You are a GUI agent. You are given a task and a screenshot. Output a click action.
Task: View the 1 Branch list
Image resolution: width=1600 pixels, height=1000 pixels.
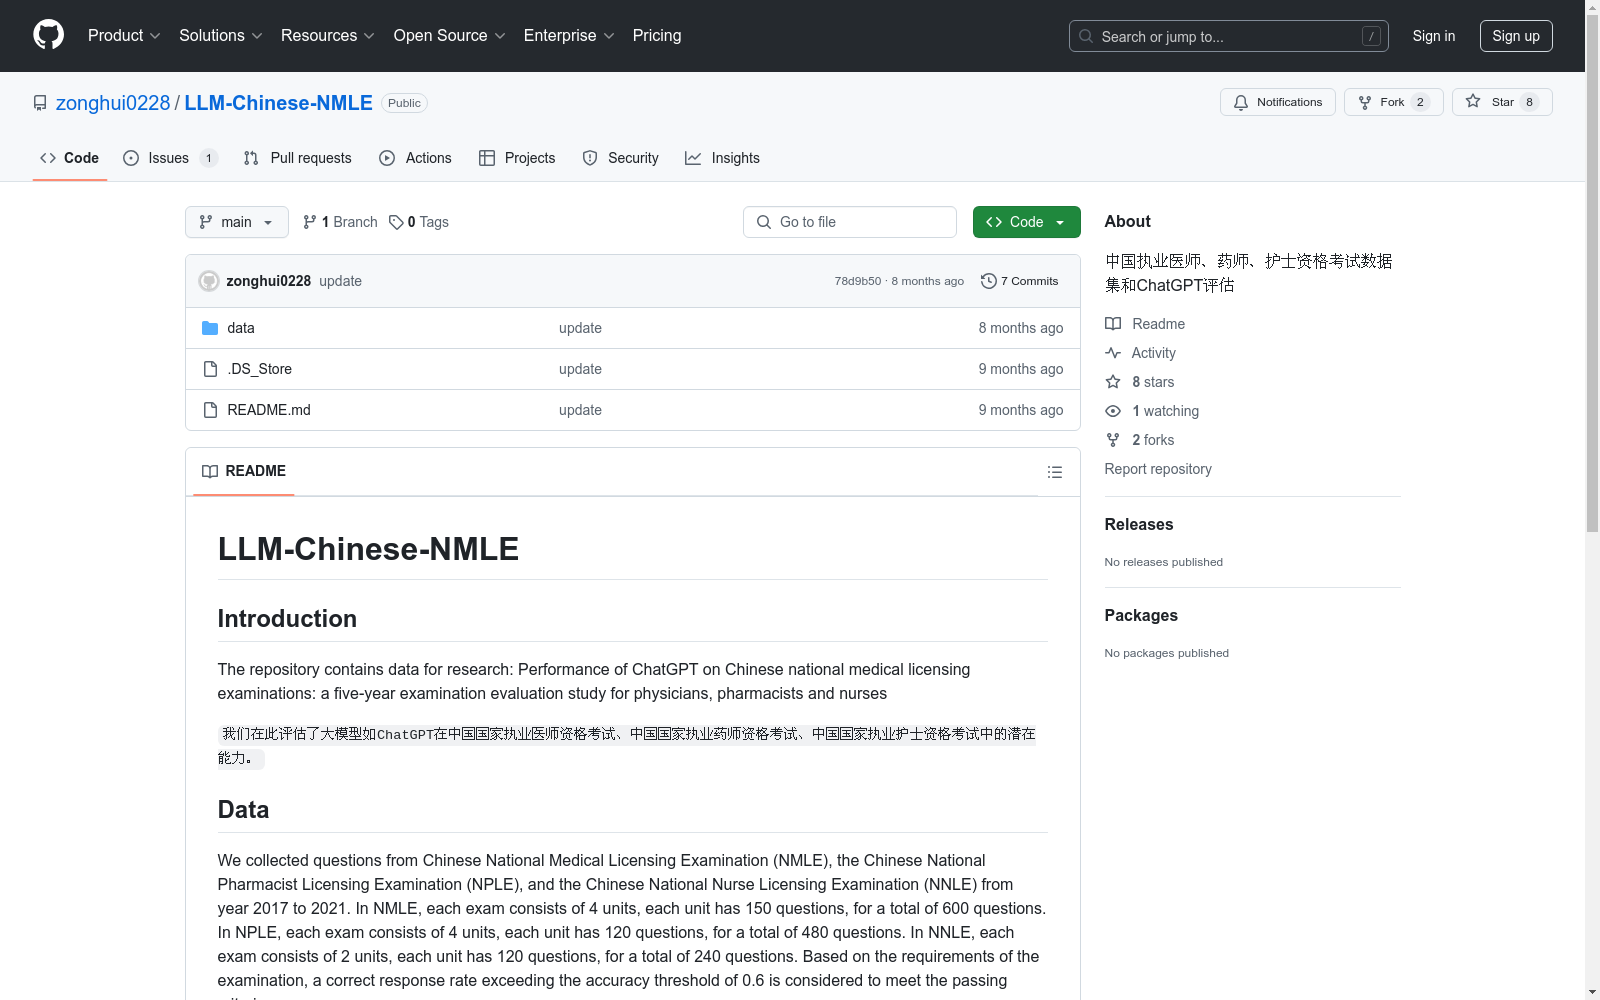coord(340,222)
